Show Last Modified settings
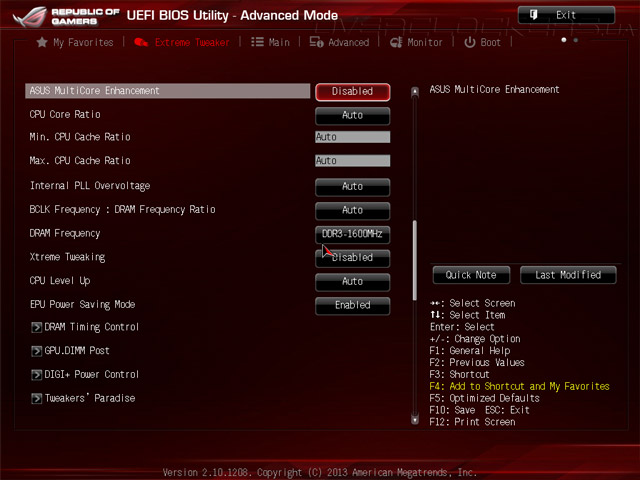This screenshot has height=480, width=640. (568, 275)
